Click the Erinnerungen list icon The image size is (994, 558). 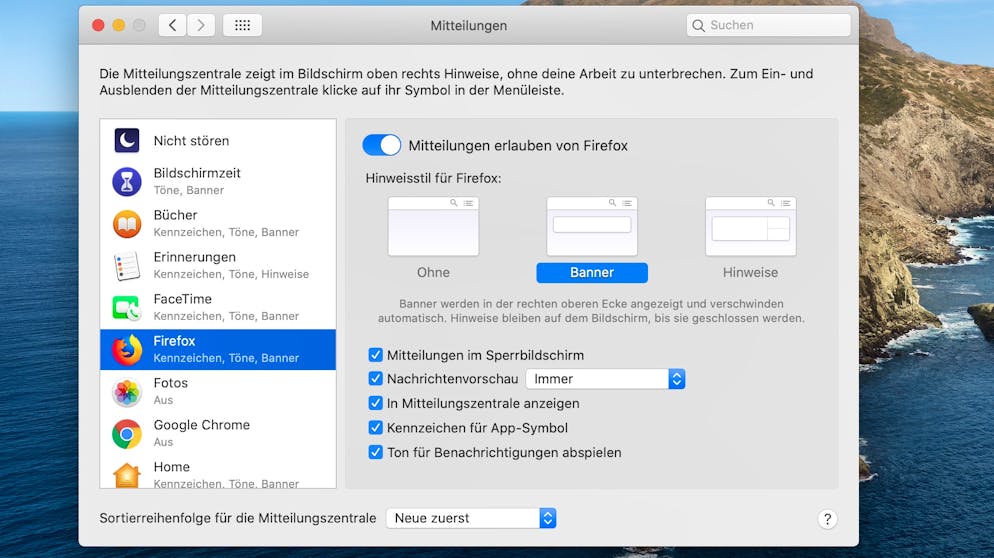point(127,266)
